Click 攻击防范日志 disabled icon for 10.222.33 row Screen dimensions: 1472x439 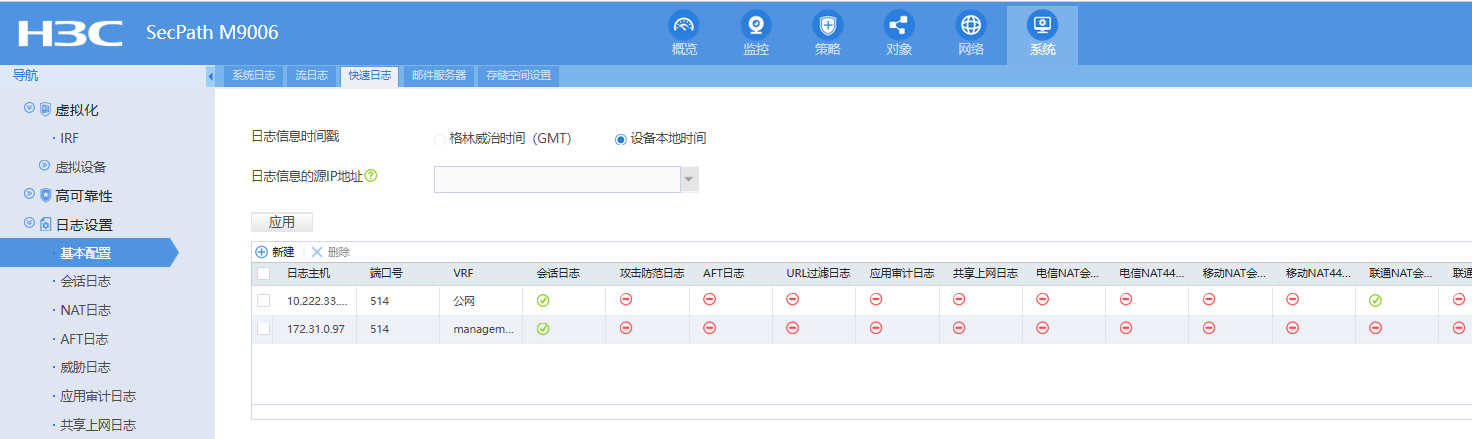[x=626, y=299]
